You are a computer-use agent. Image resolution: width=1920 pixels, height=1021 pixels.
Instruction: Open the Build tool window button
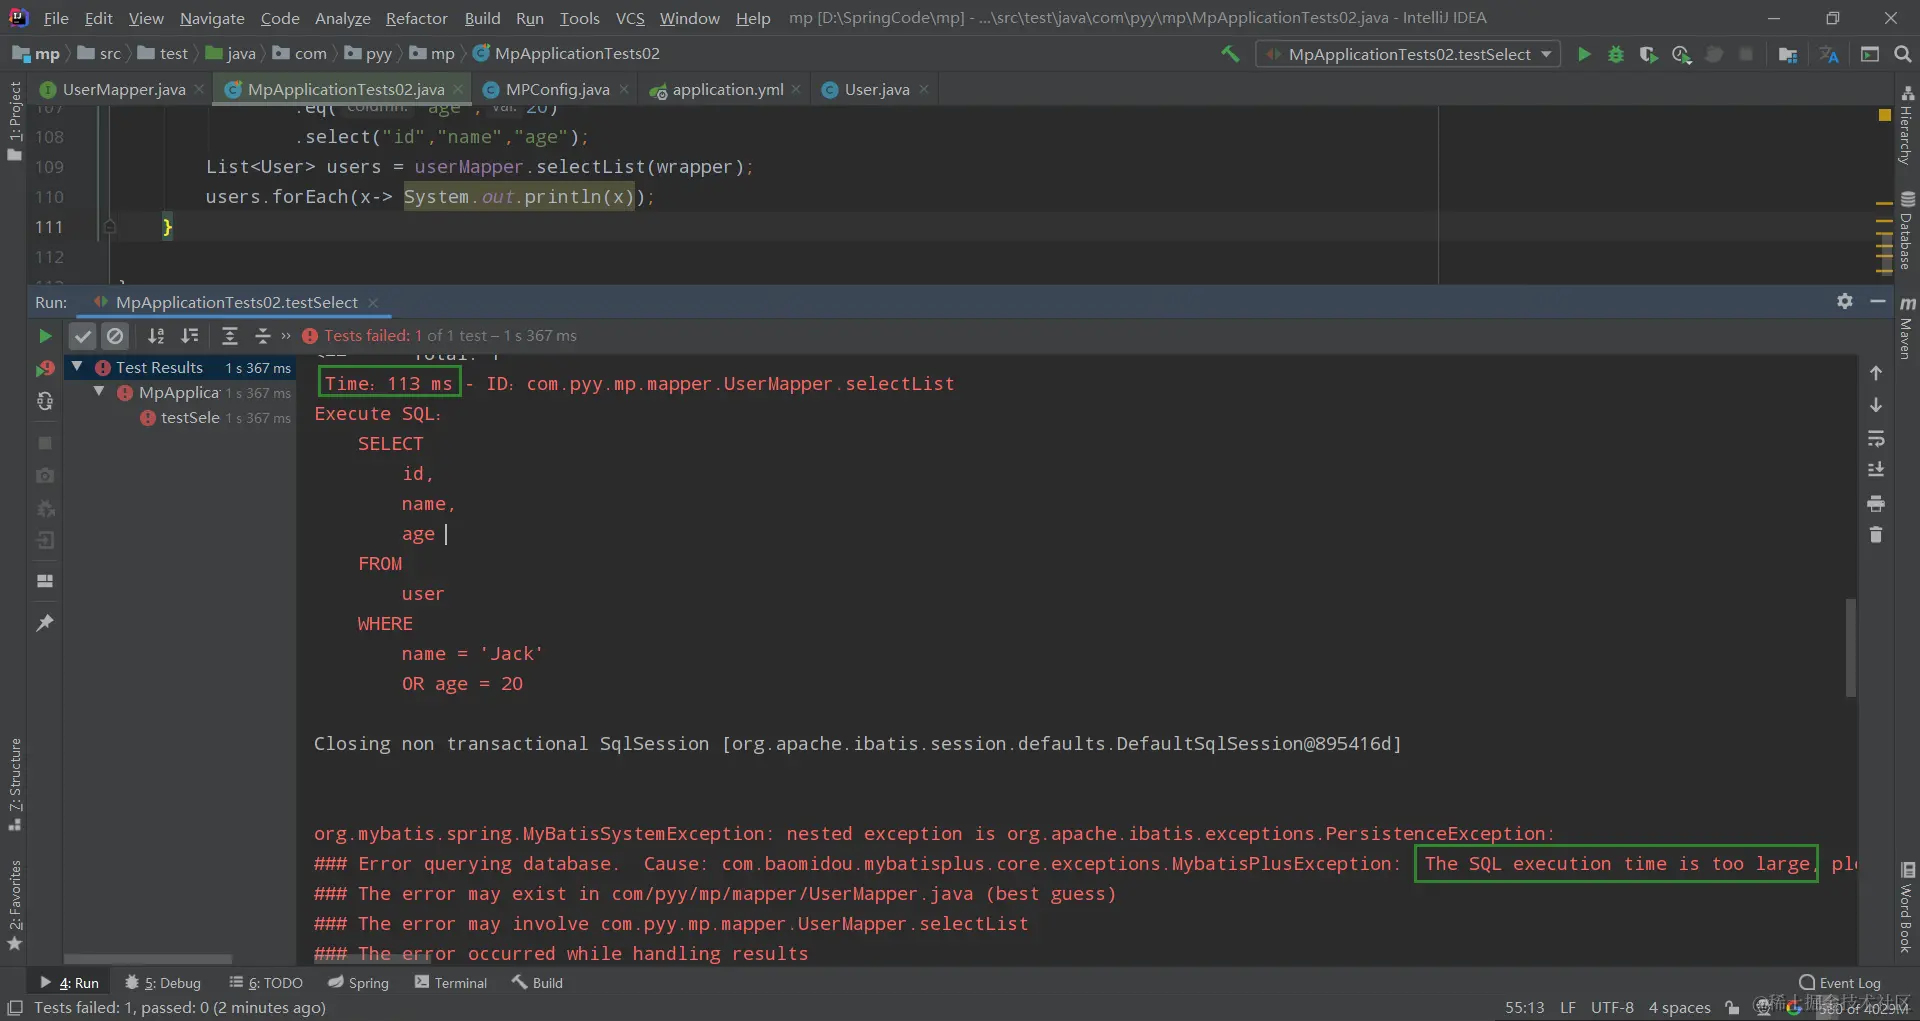click(x=538, y=983)
